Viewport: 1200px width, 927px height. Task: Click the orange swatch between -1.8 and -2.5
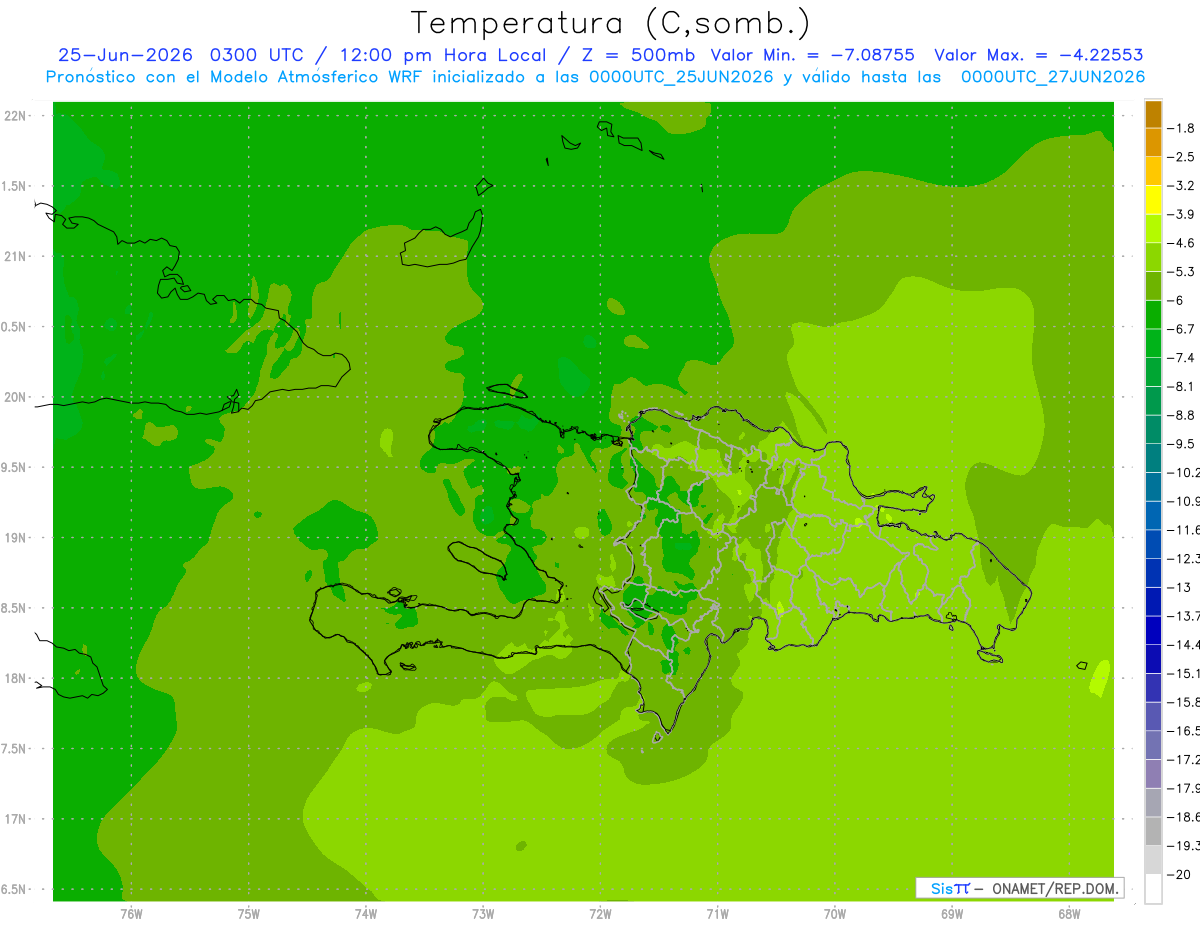[1153, 142]
